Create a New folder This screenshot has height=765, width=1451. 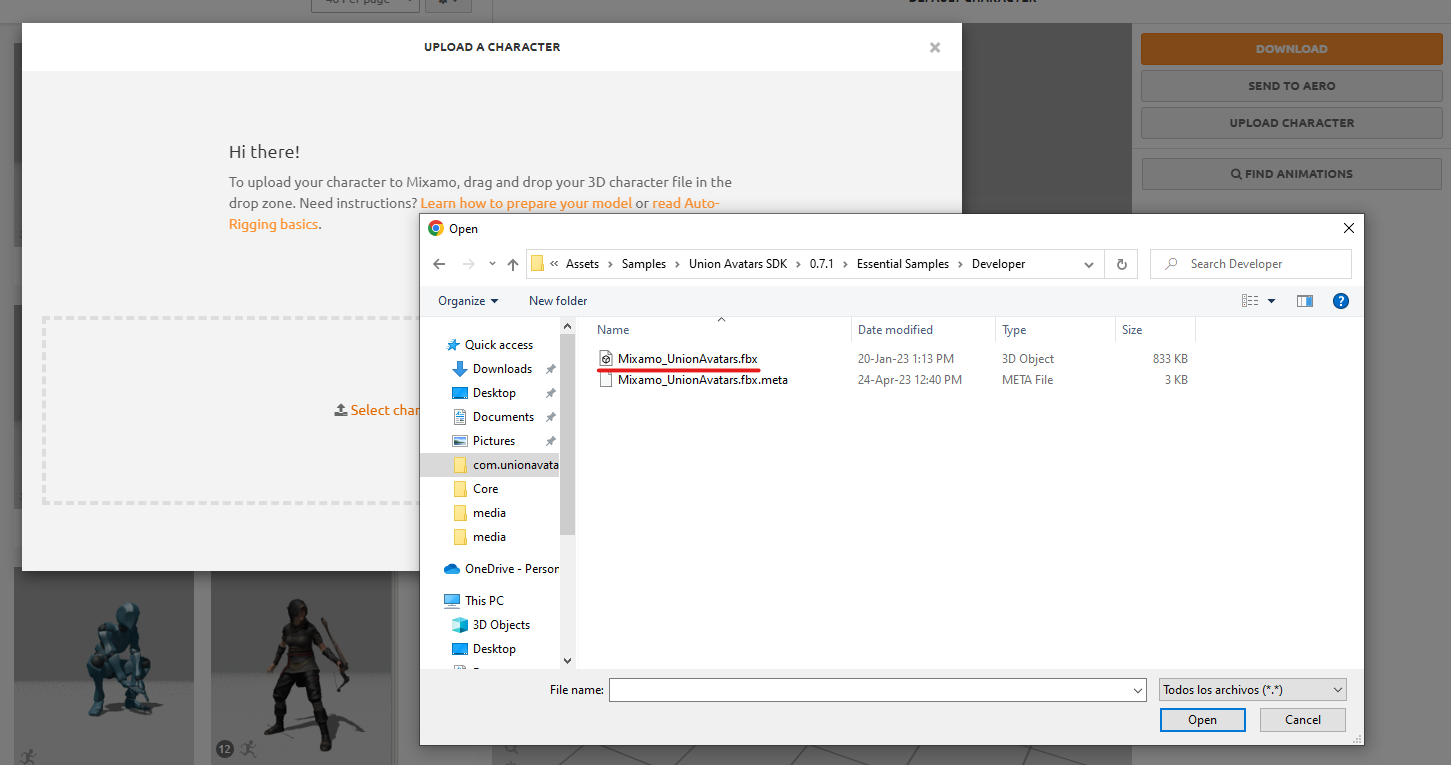pos(558,301)
